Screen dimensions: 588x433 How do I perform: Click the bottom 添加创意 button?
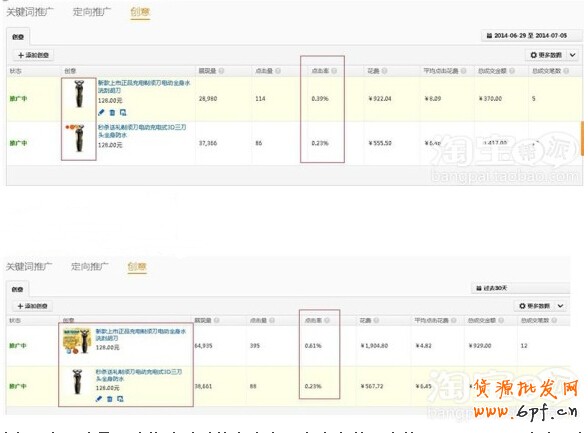(x=33, y=306)
